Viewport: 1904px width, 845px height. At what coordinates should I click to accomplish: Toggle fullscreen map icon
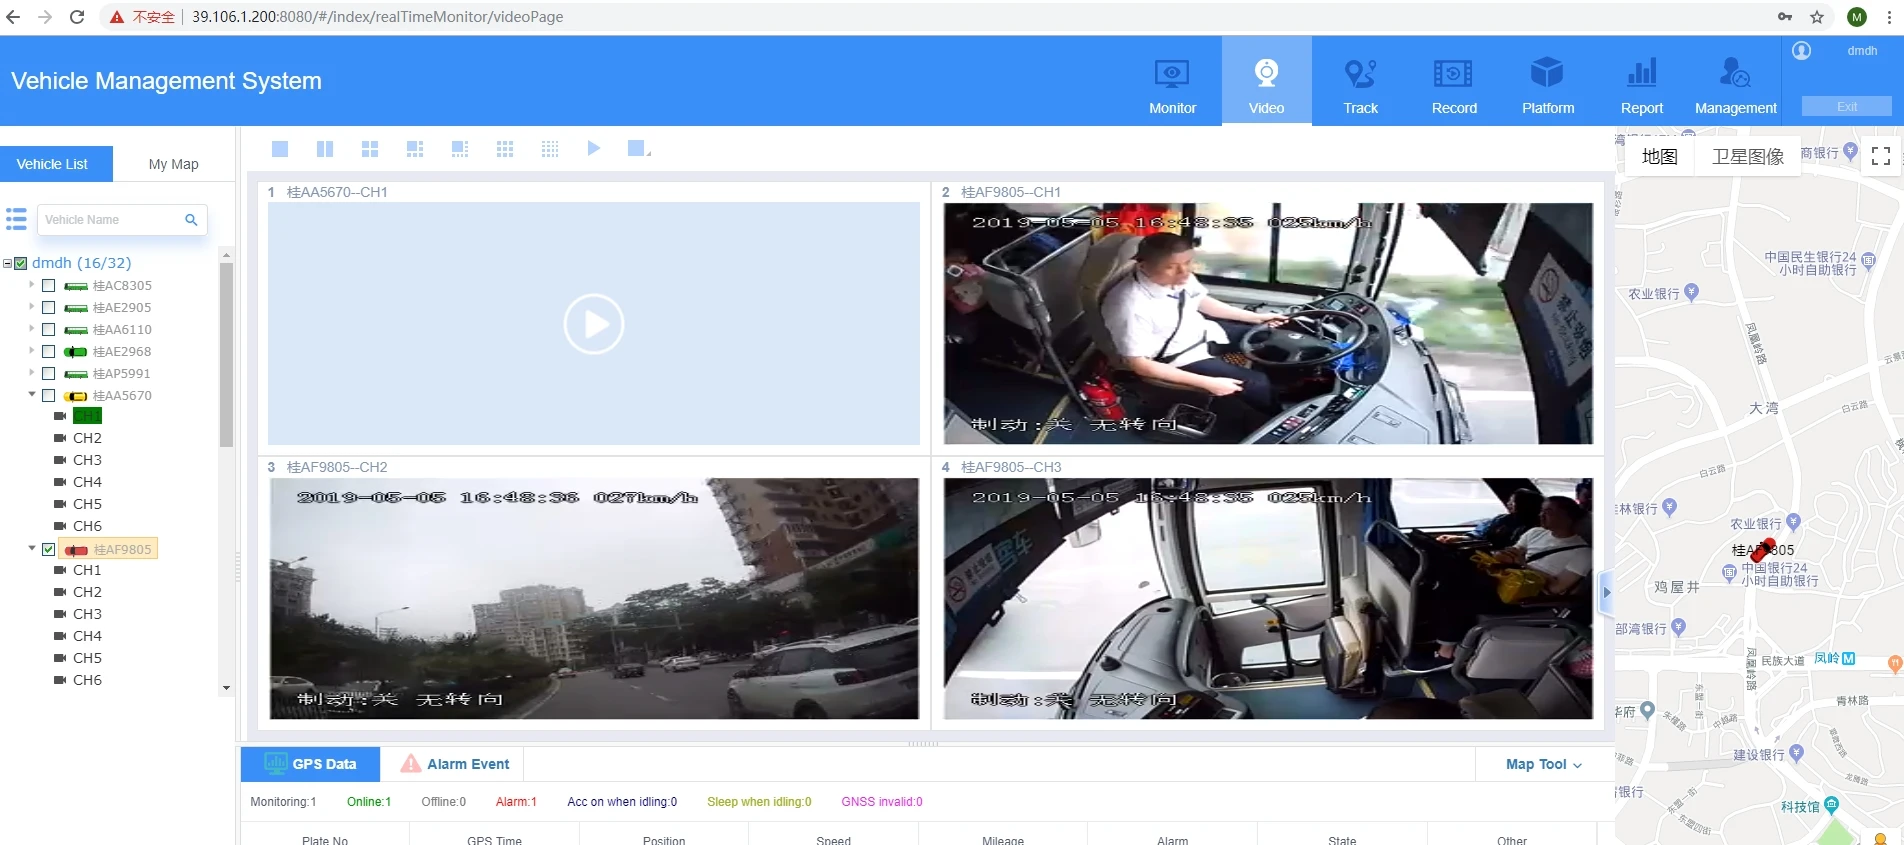click(1880, 156)
